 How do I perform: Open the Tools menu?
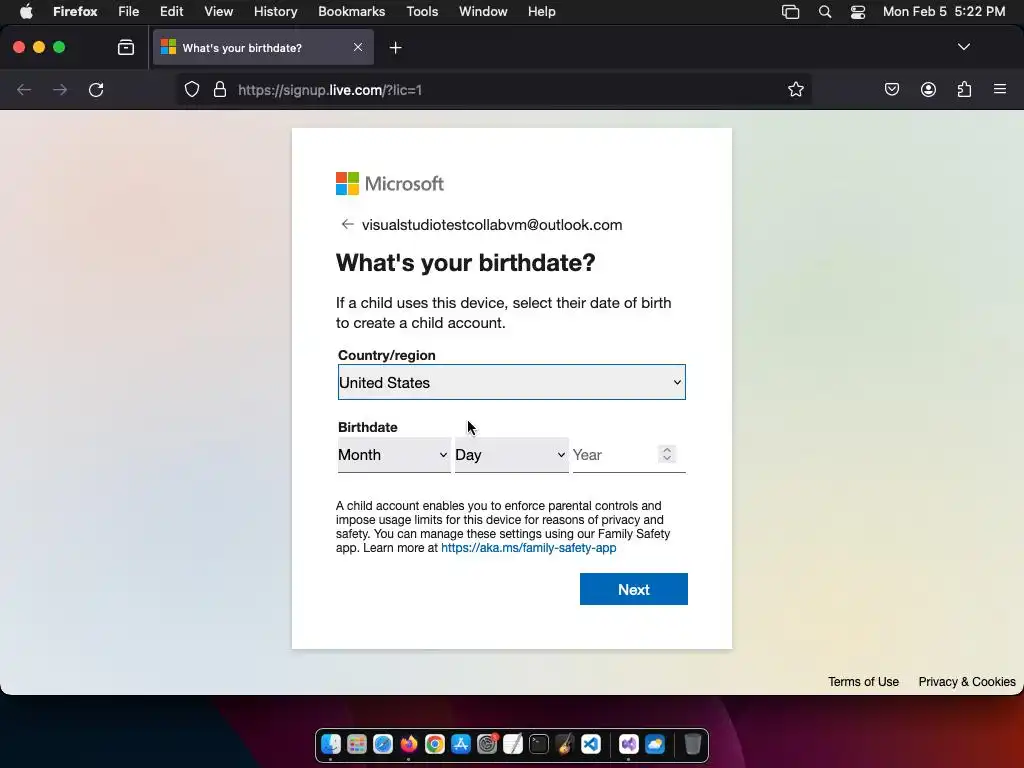pyautogui.click(x=422, y=12)
